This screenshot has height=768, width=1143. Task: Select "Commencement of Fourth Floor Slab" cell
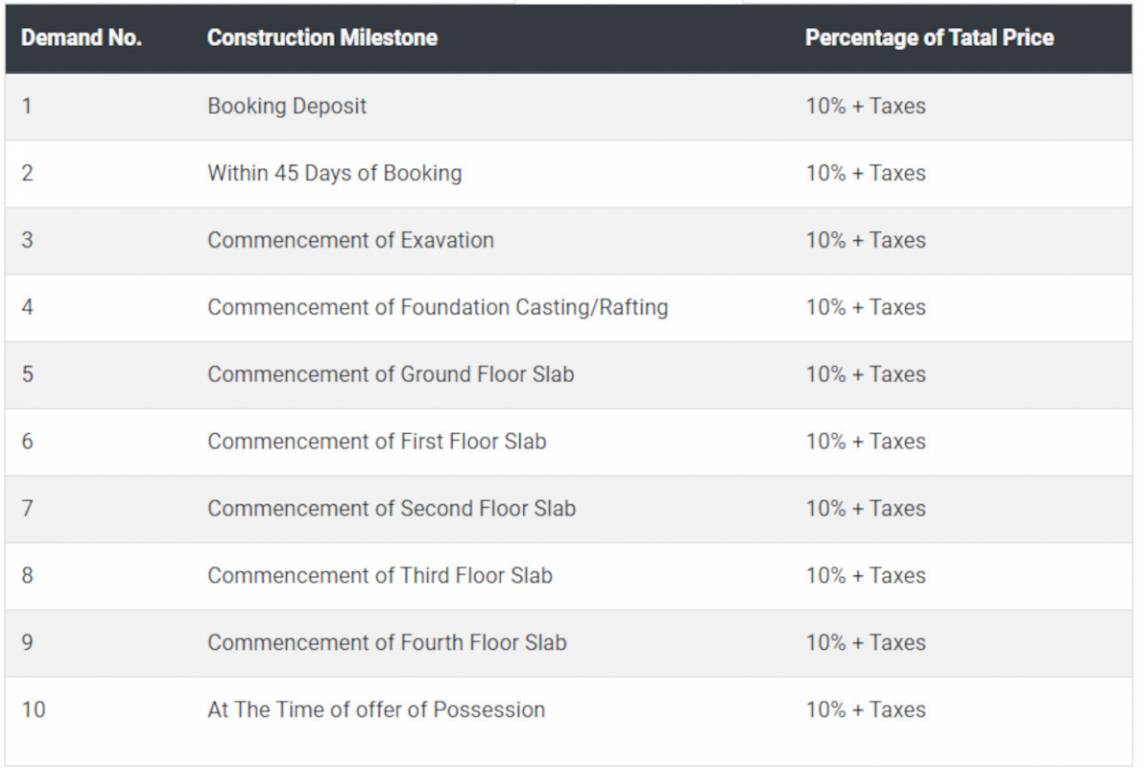pyautogui.click(x=386, y=642)
